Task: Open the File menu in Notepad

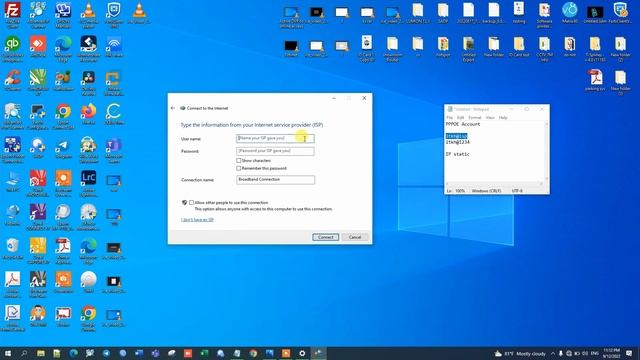Action: tap(449, 118)
